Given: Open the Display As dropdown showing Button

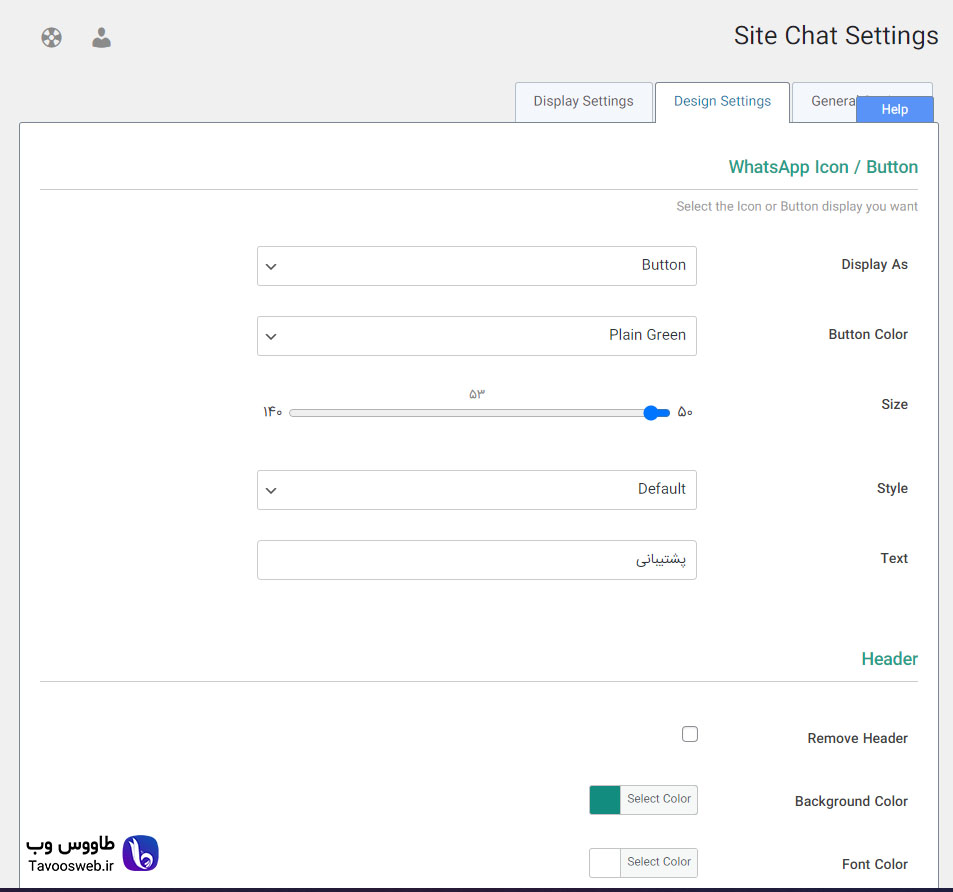Looking at the screenshot, I should coord(476,266).
